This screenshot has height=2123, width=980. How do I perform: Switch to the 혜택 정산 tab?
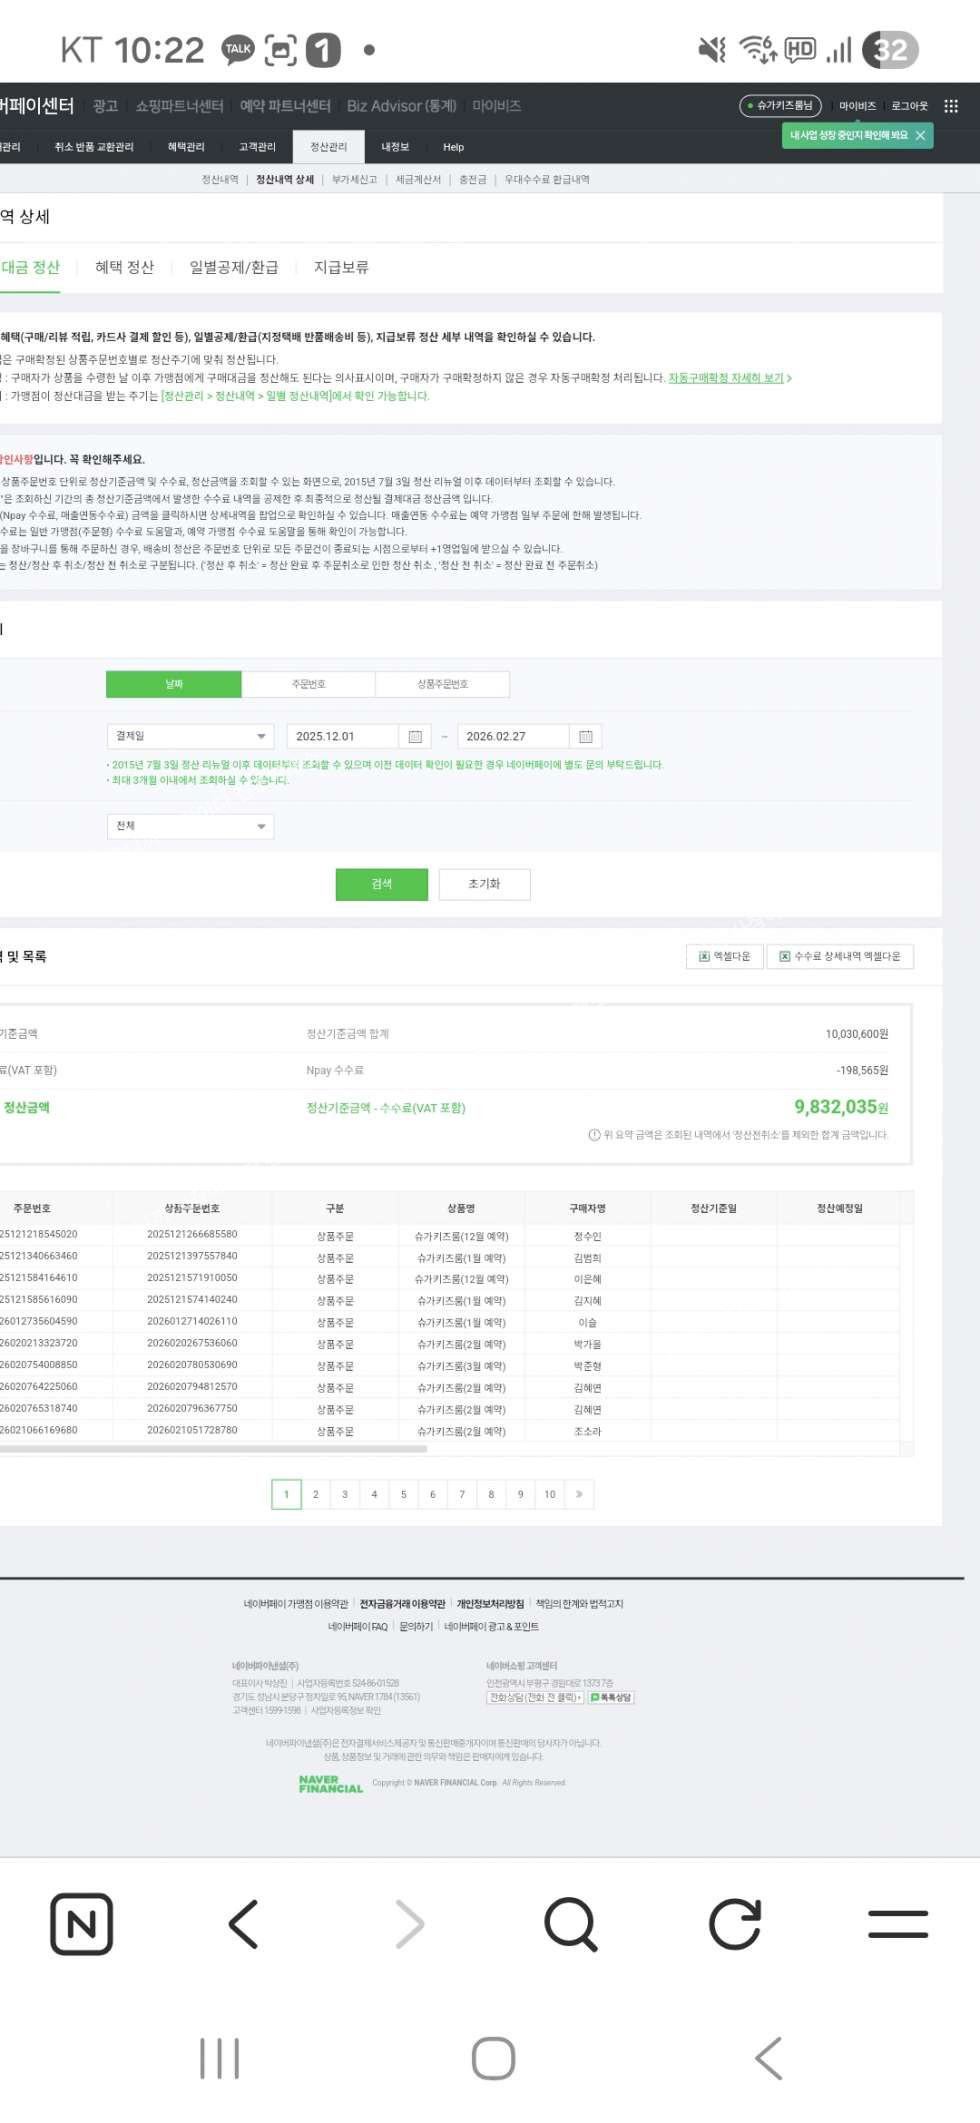[124, 267]
